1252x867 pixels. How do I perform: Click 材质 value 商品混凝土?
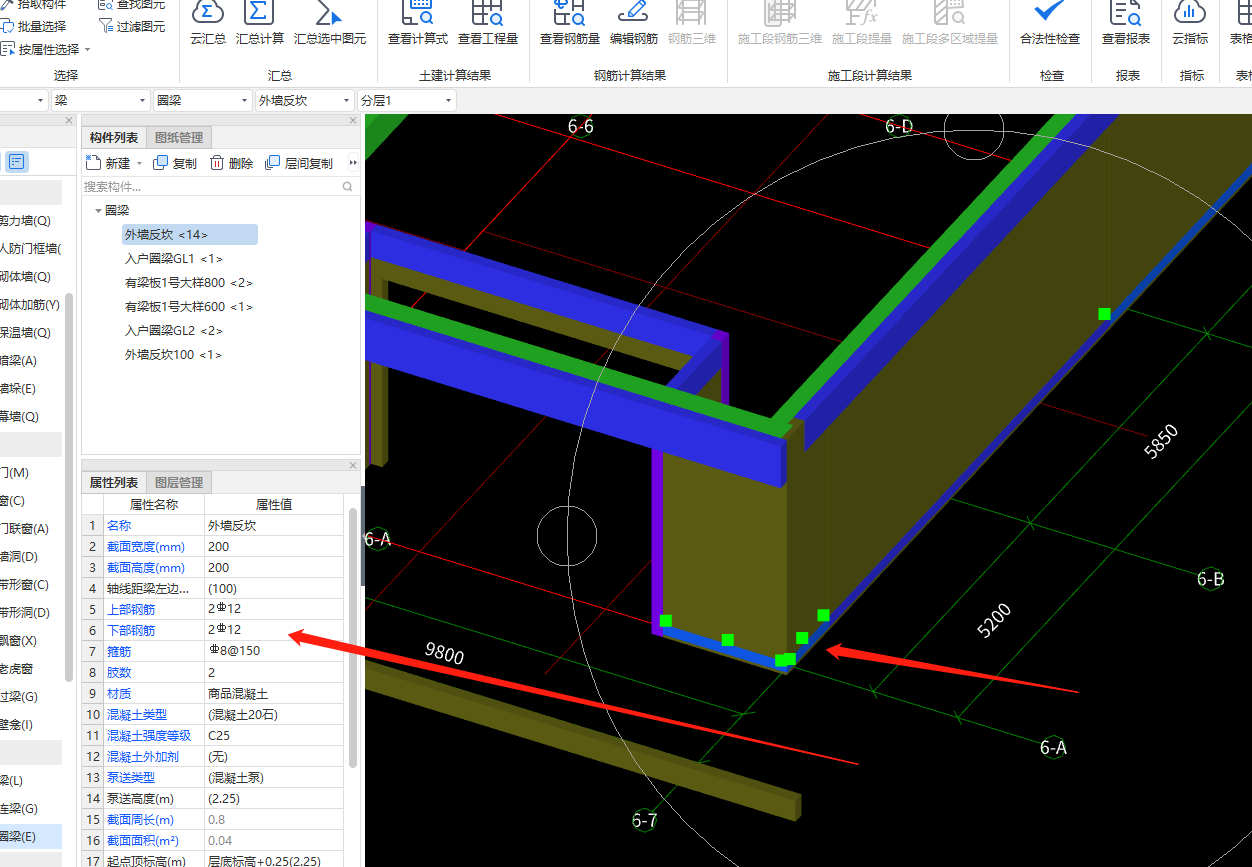pos(274,693)
